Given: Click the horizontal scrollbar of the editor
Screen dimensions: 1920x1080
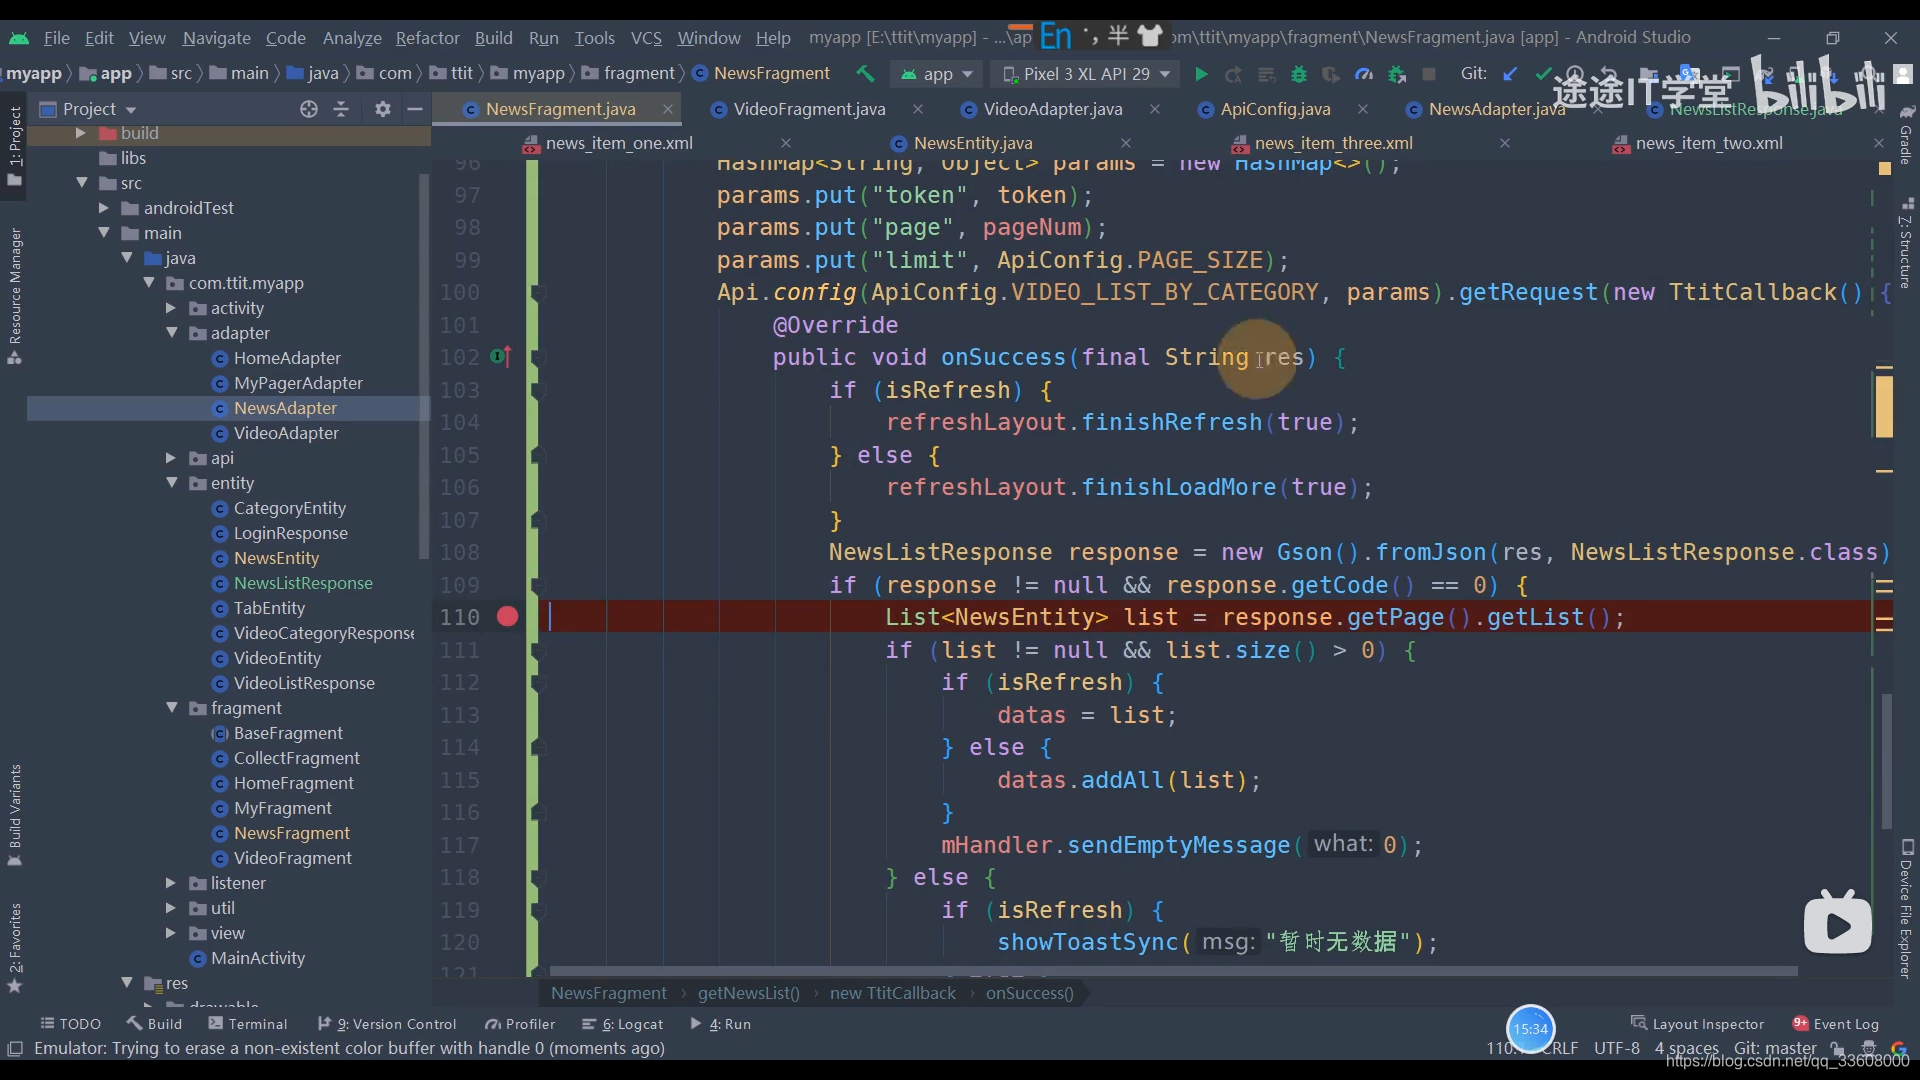Looking at the screenshot, I should [1173, 971].
